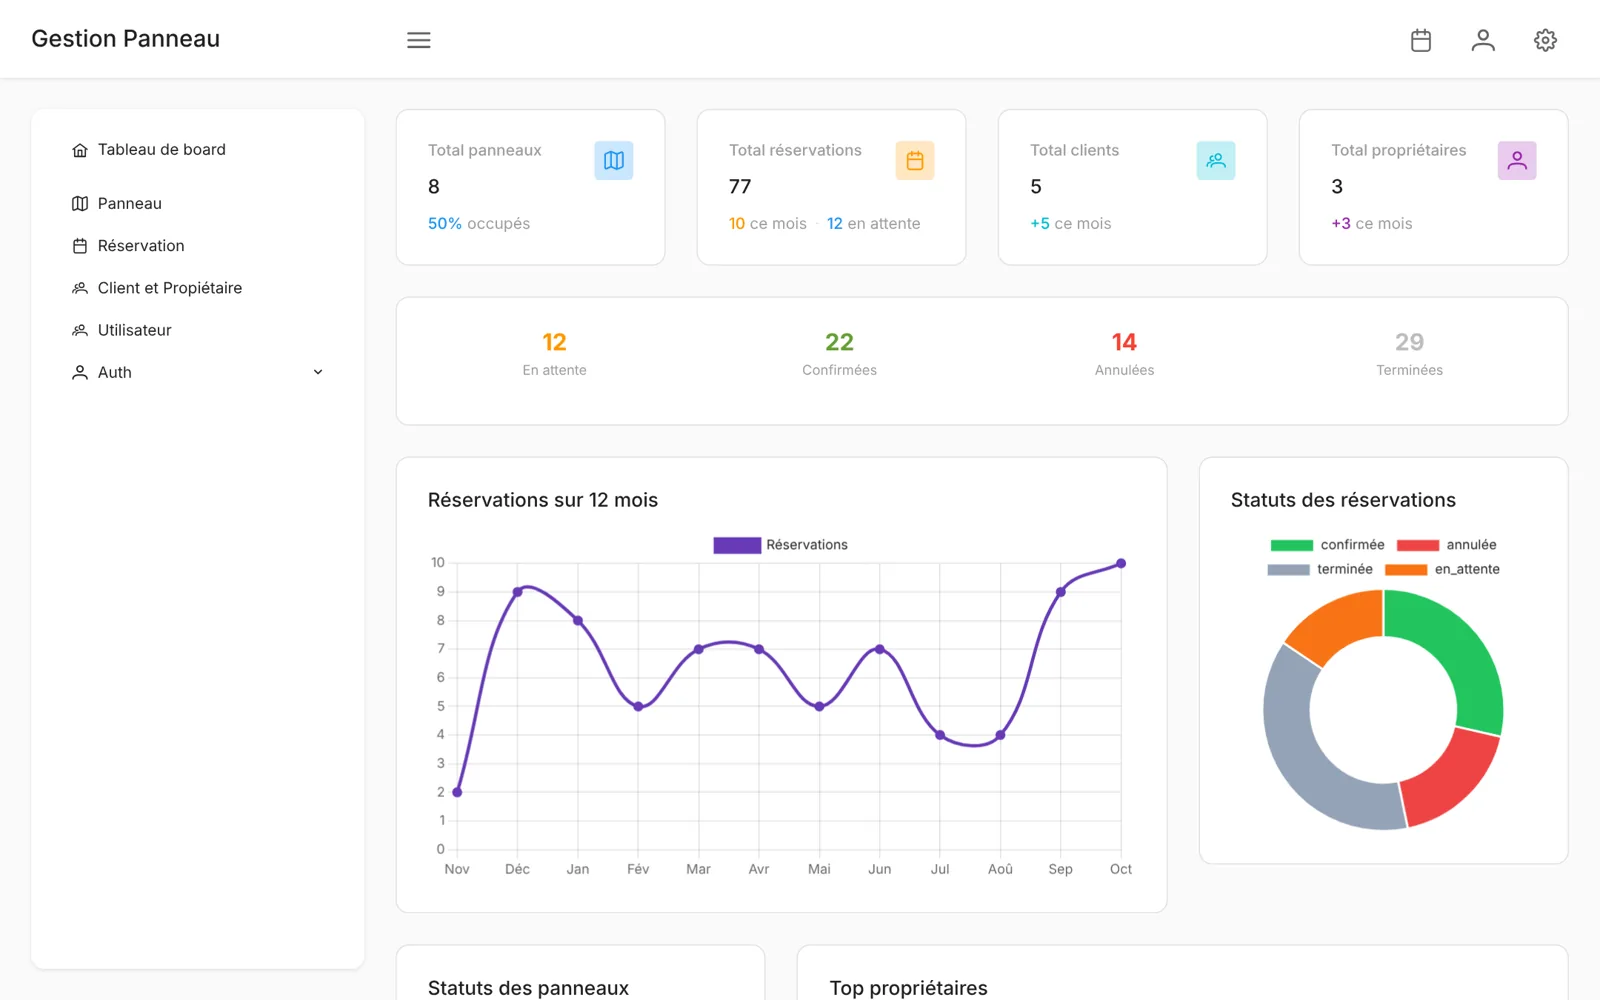Viewport: 1600px width, 1000px height.
Task: Open the calendar icon in header
Action: 1421,40
